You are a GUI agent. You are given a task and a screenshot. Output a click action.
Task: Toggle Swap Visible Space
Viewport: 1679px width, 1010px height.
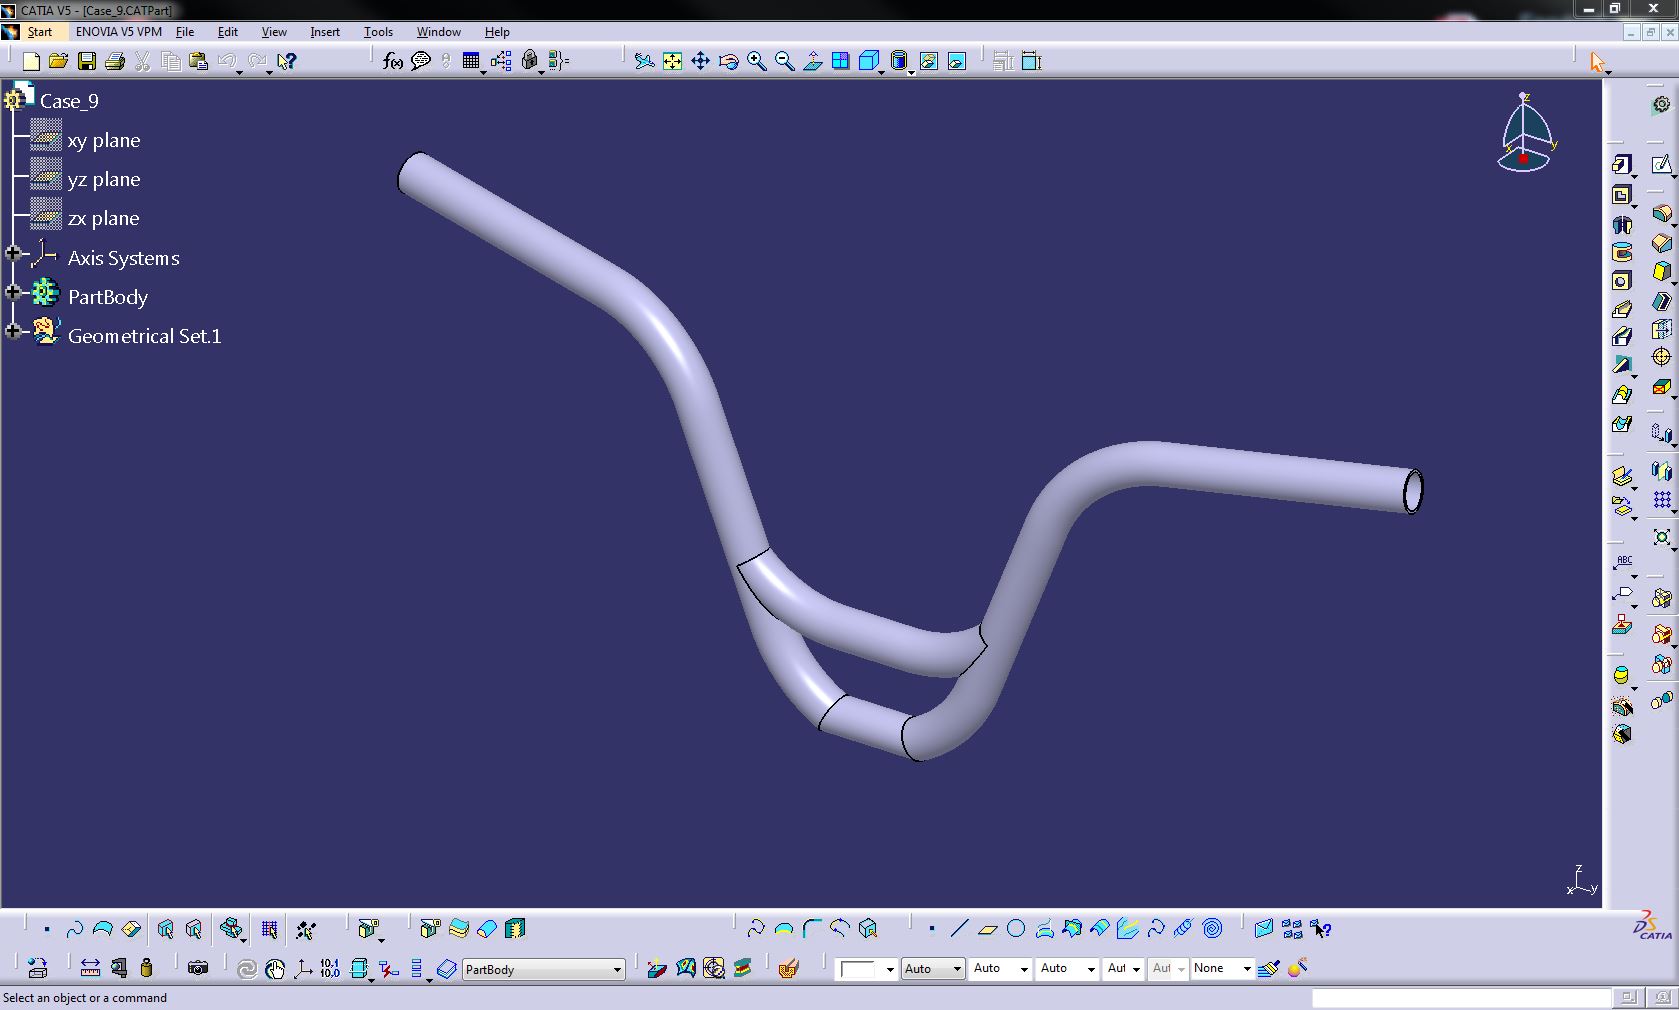[957, 61]
